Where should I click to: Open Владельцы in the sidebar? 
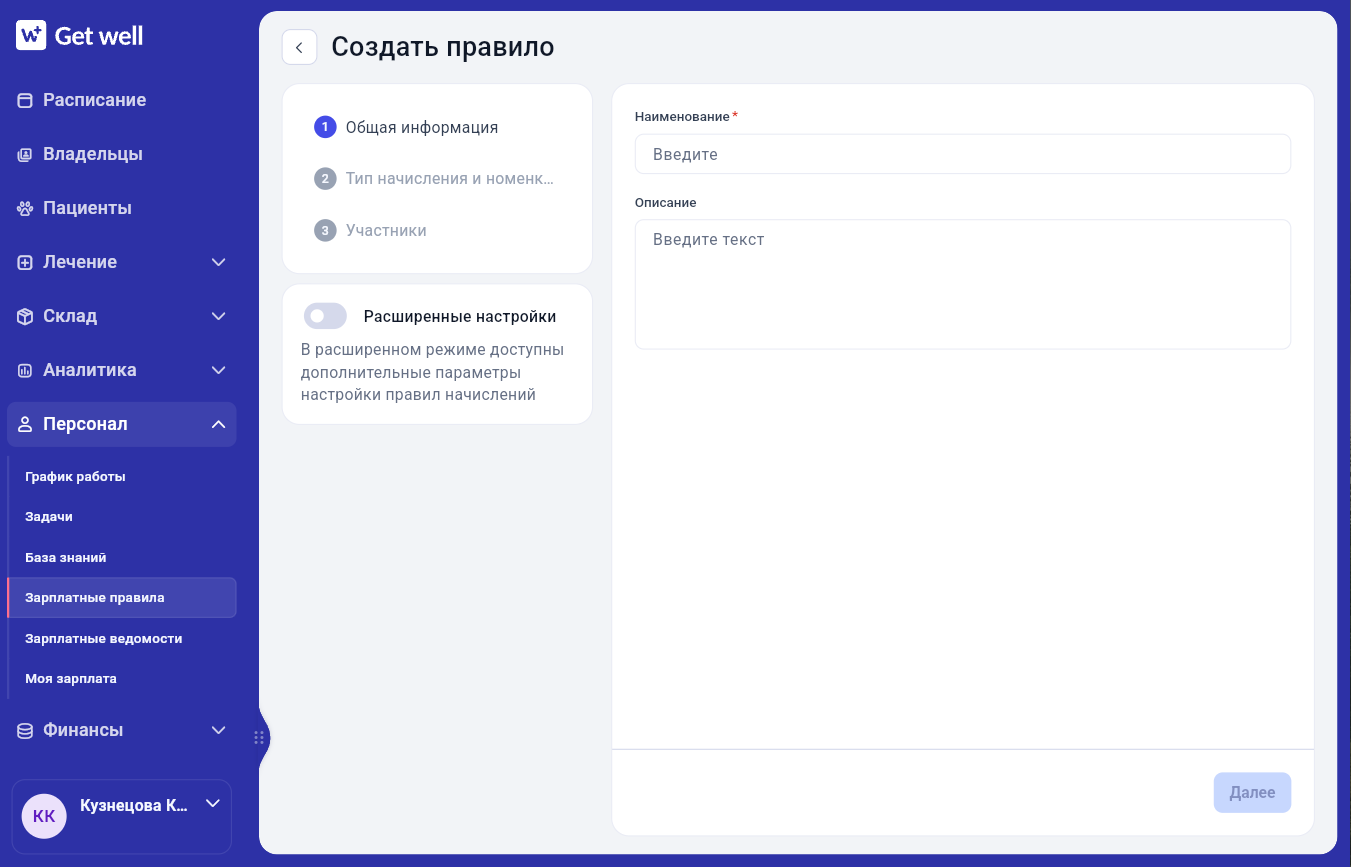(122, 154)
